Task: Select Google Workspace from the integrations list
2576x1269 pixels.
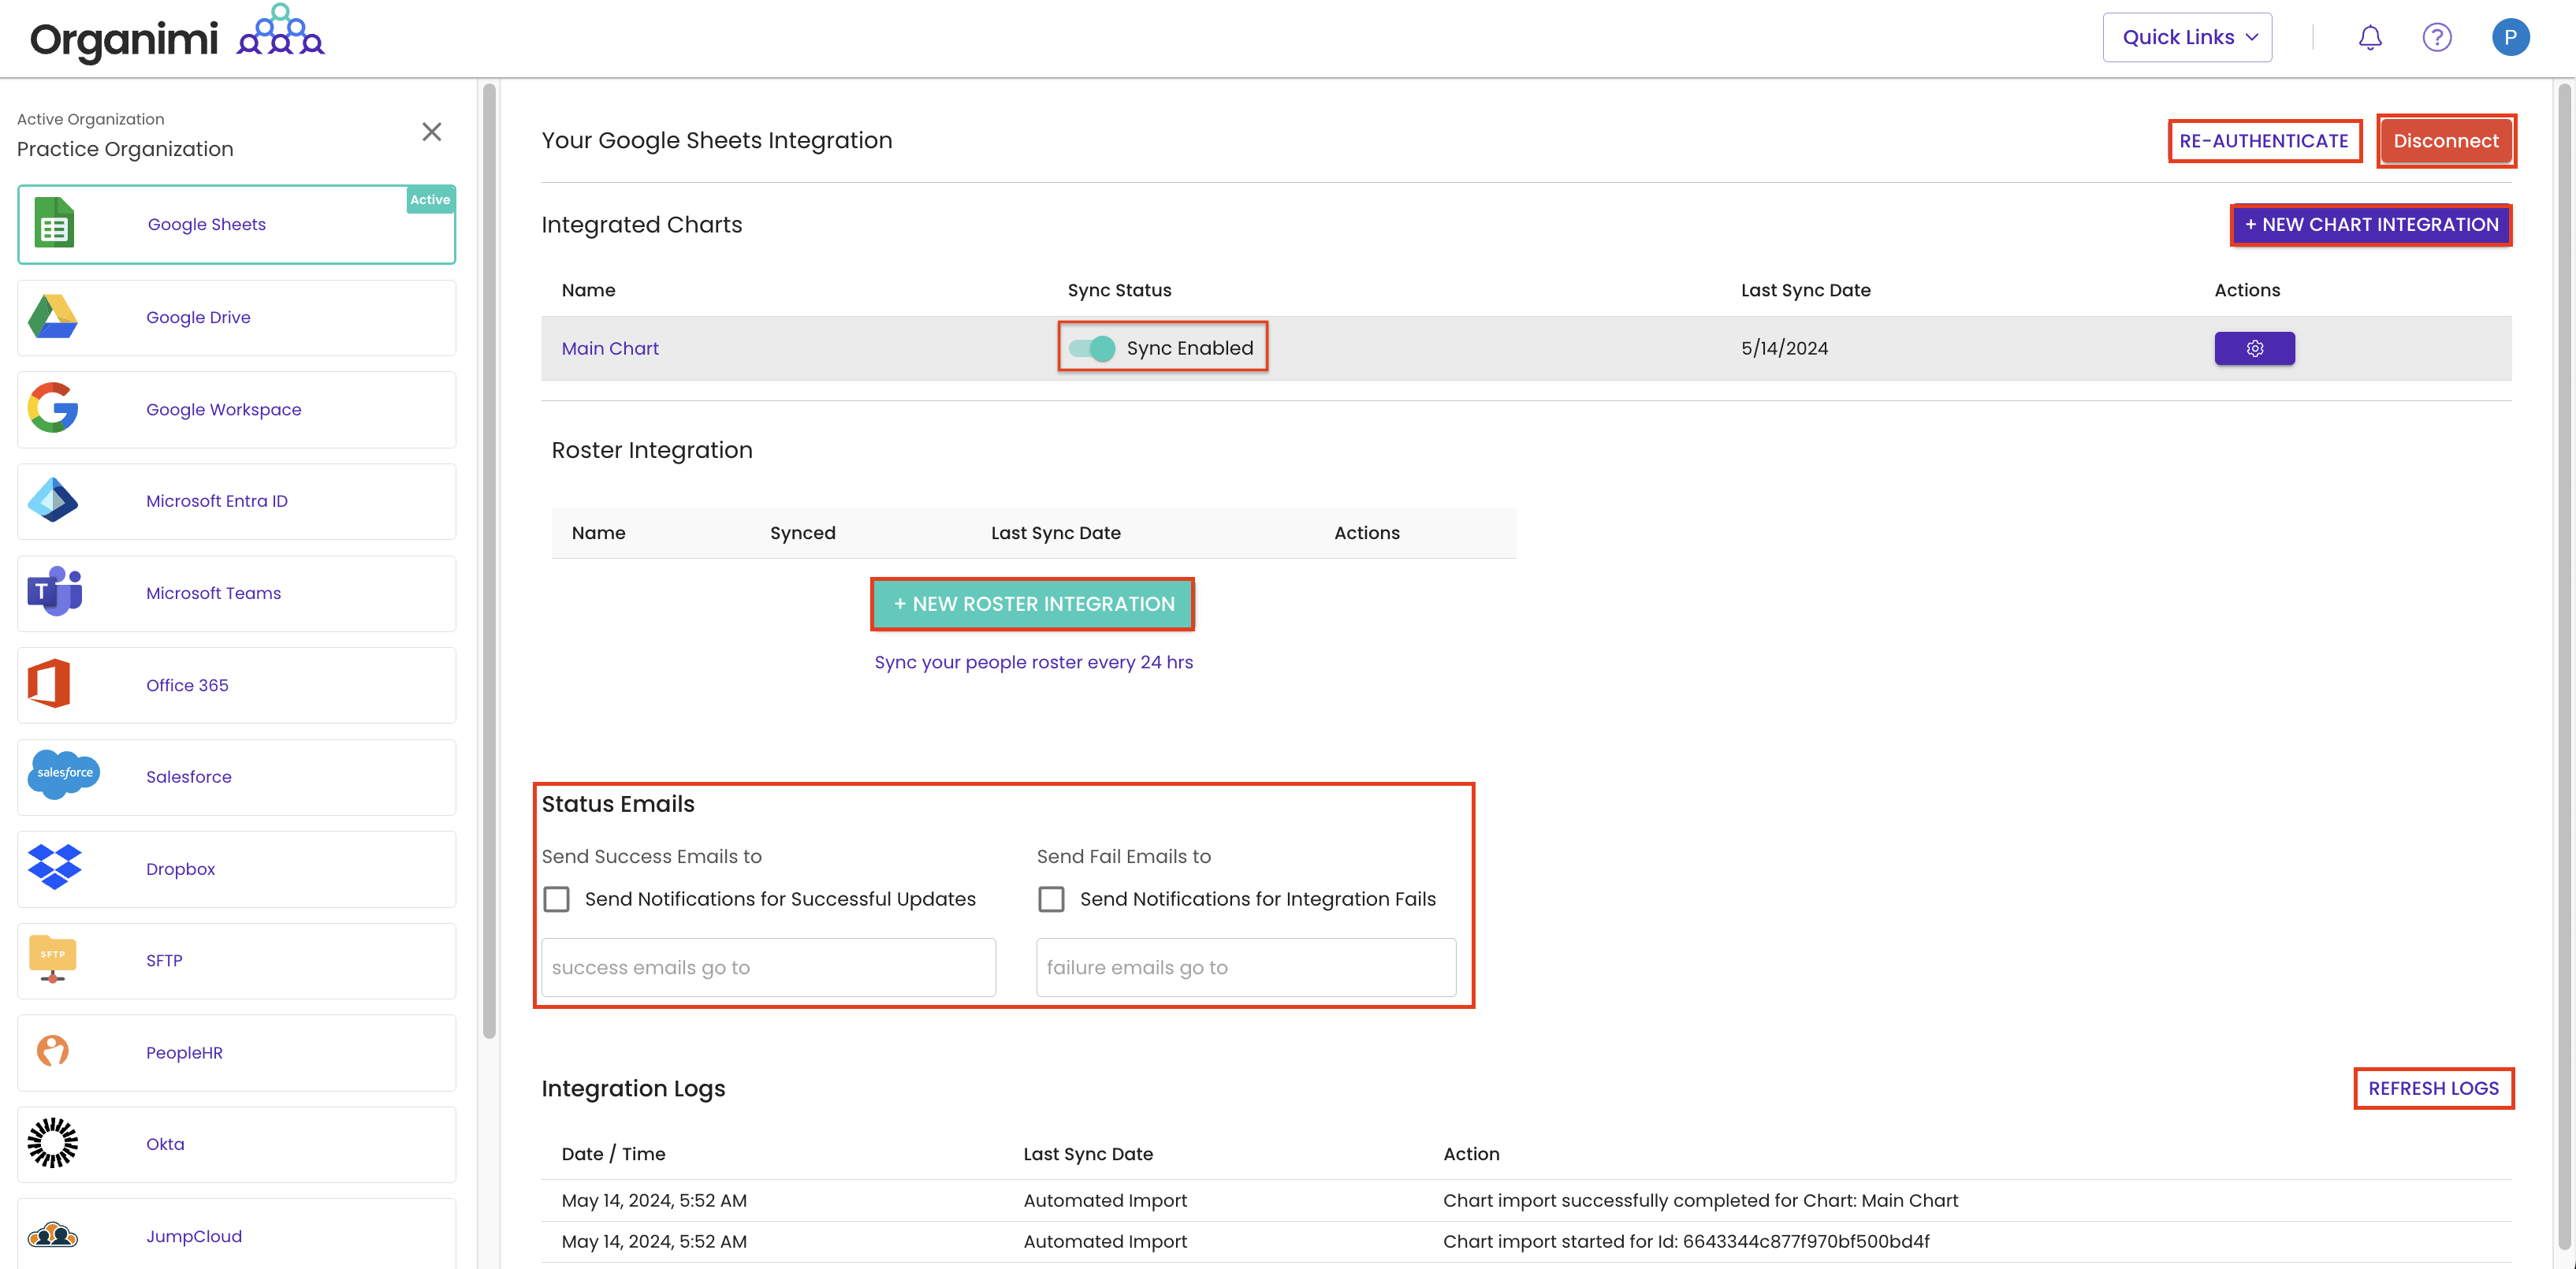Action: pyautogui.click(x=223, y=409)
